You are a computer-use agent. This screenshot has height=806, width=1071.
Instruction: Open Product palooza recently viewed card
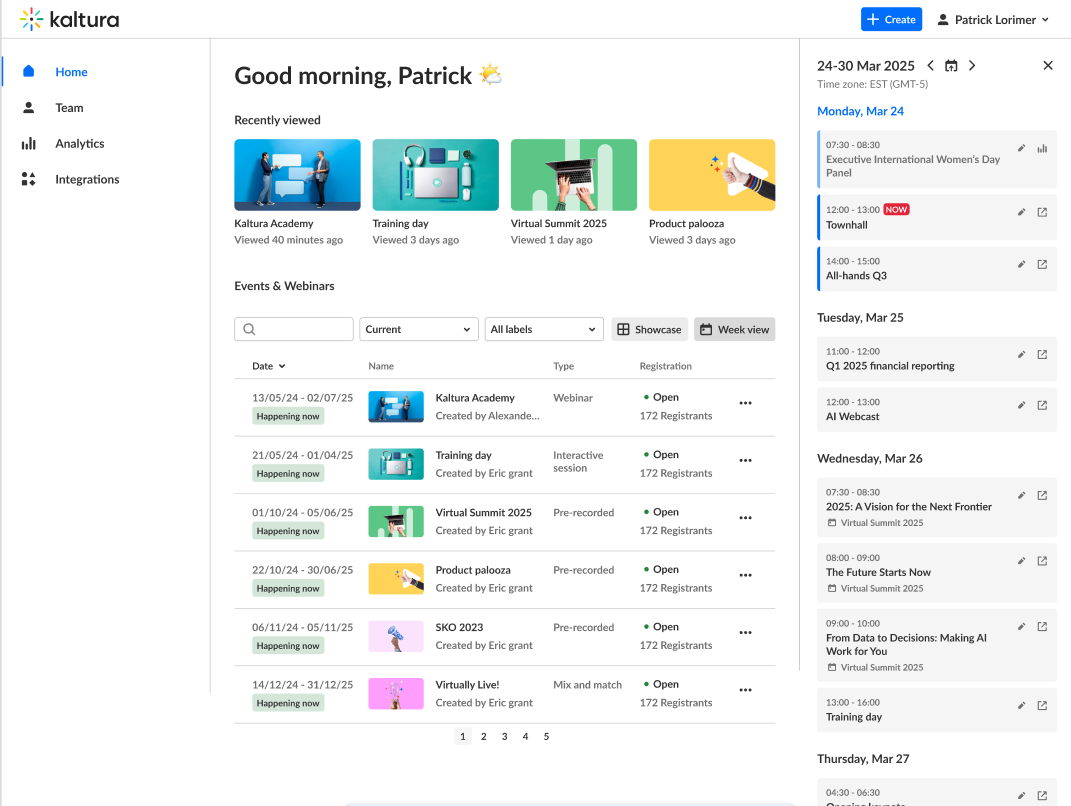pos(712,175)
